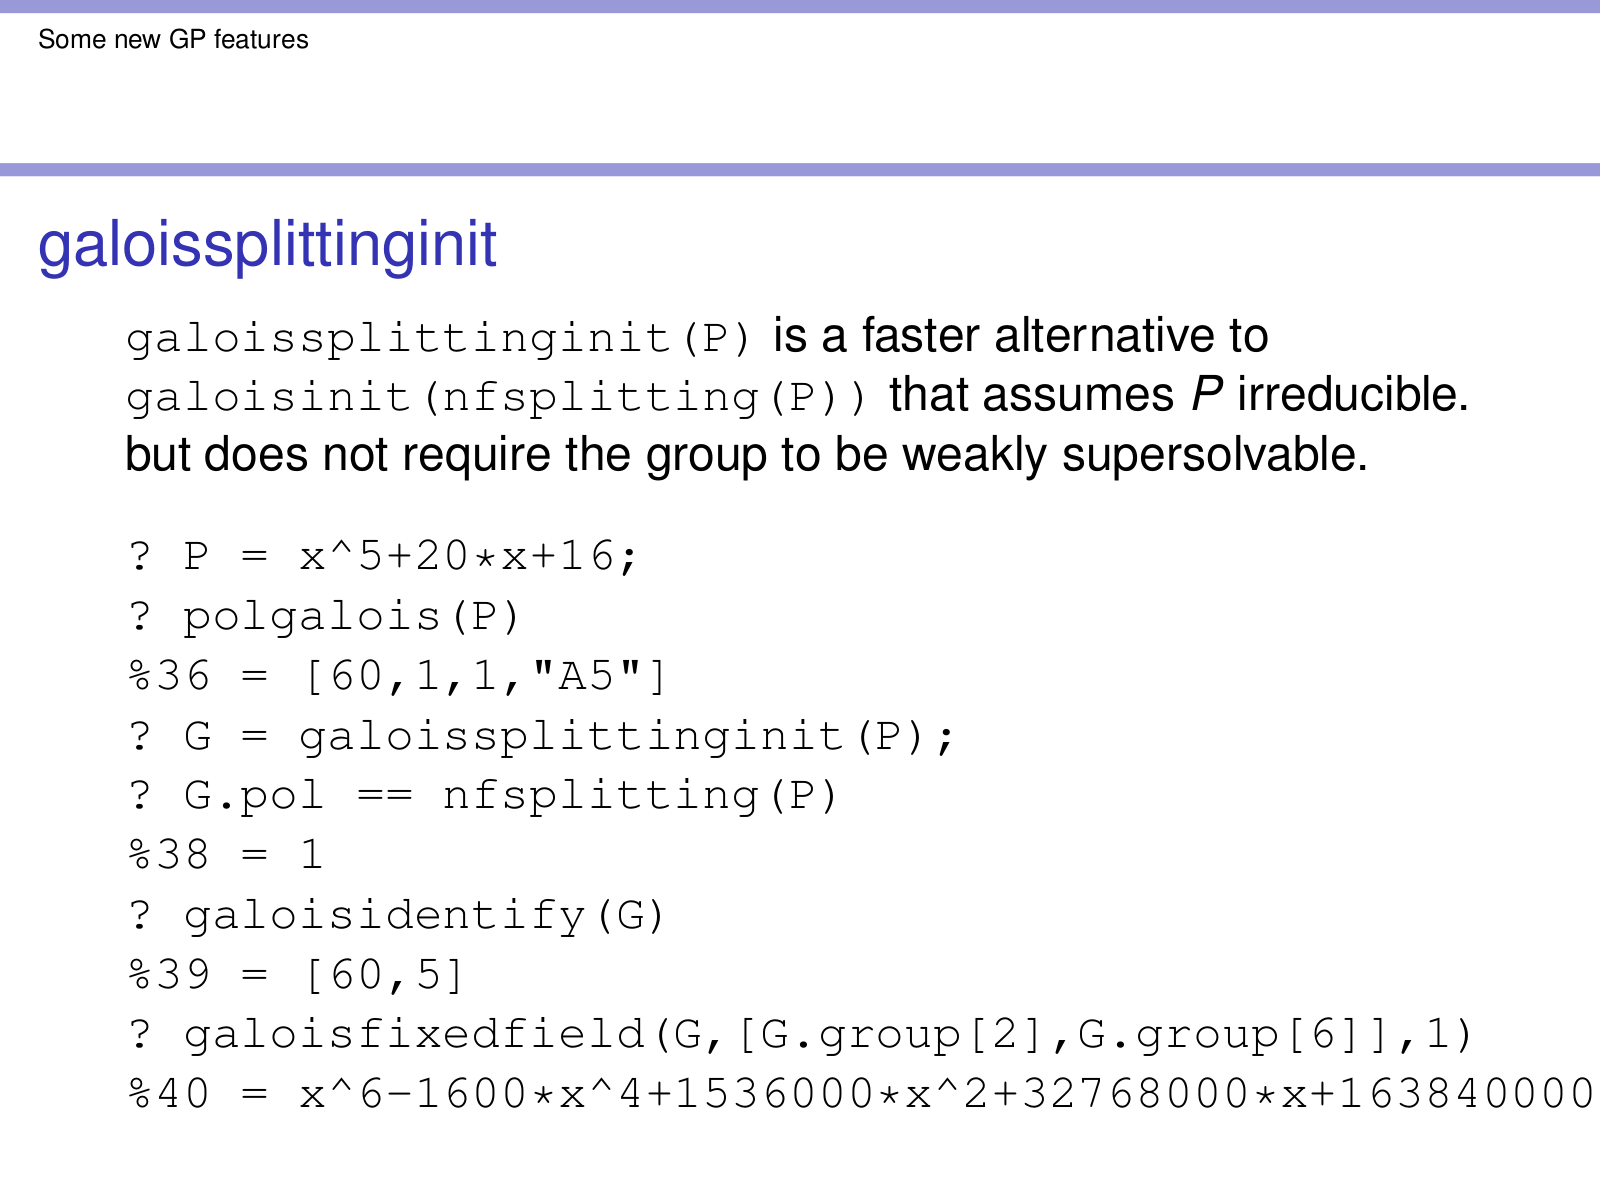Screen dimensions: 1600x1200
Task: Click the '%36' output label
Action: coord(169,677)
